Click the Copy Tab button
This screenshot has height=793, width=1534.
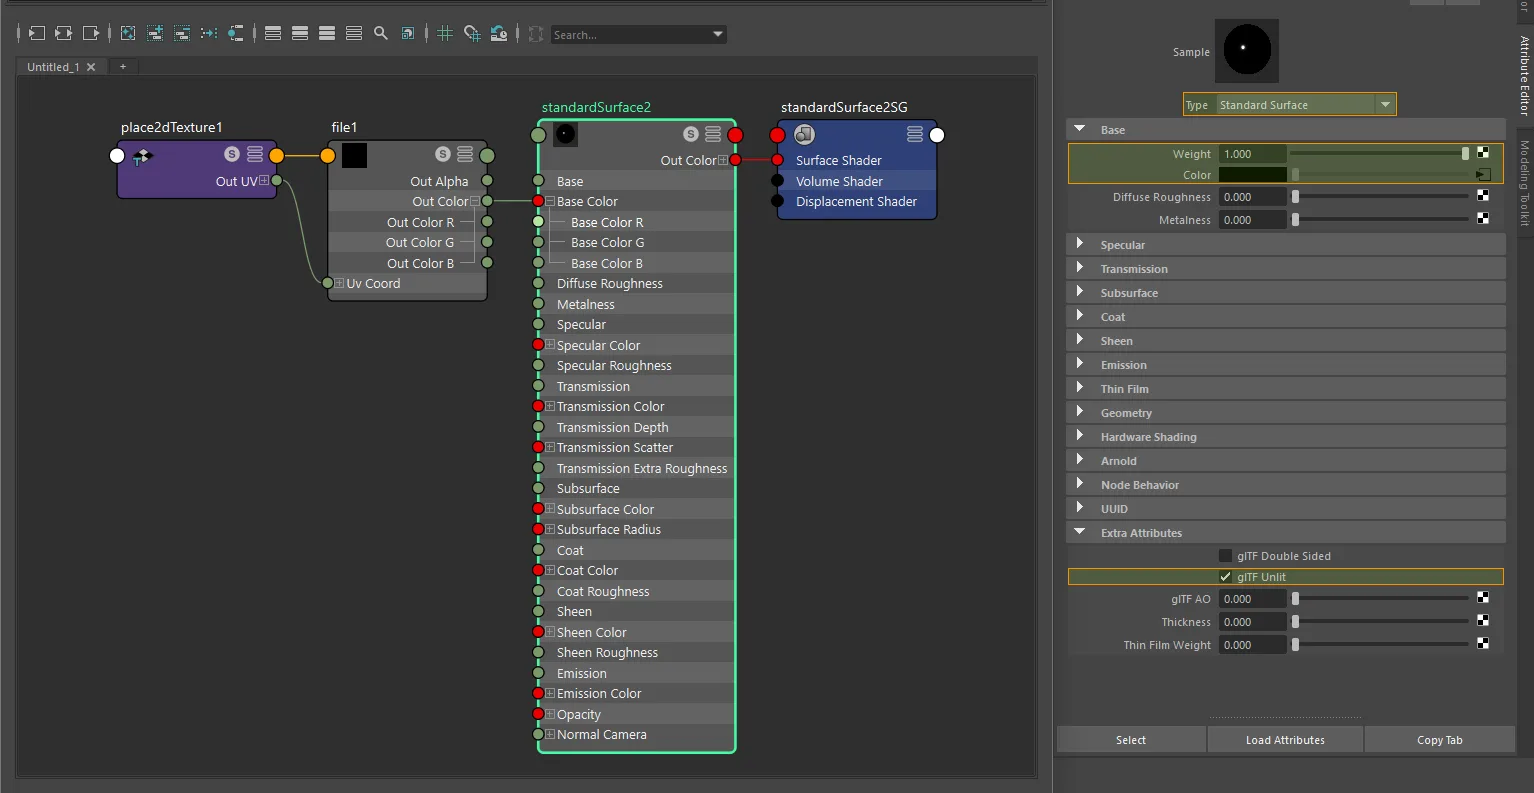pyautogui.click(x=1440, y=740)
